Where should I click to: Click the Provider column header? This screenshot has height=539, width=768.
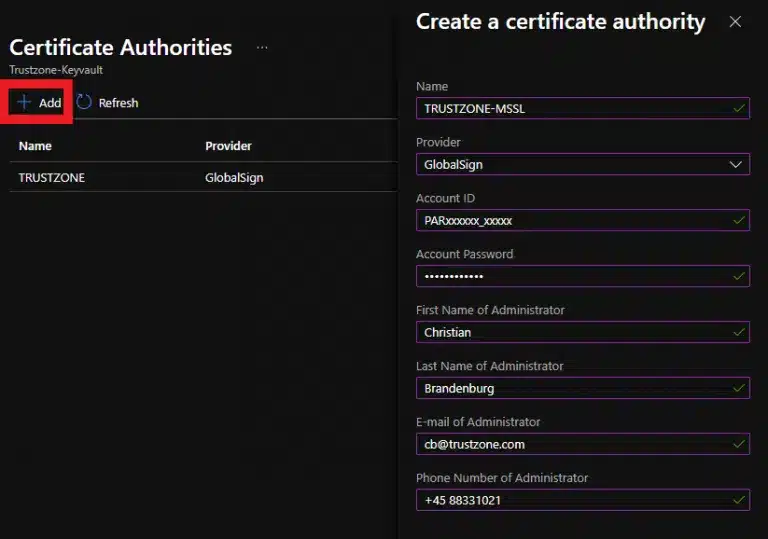tap(228, 146)
